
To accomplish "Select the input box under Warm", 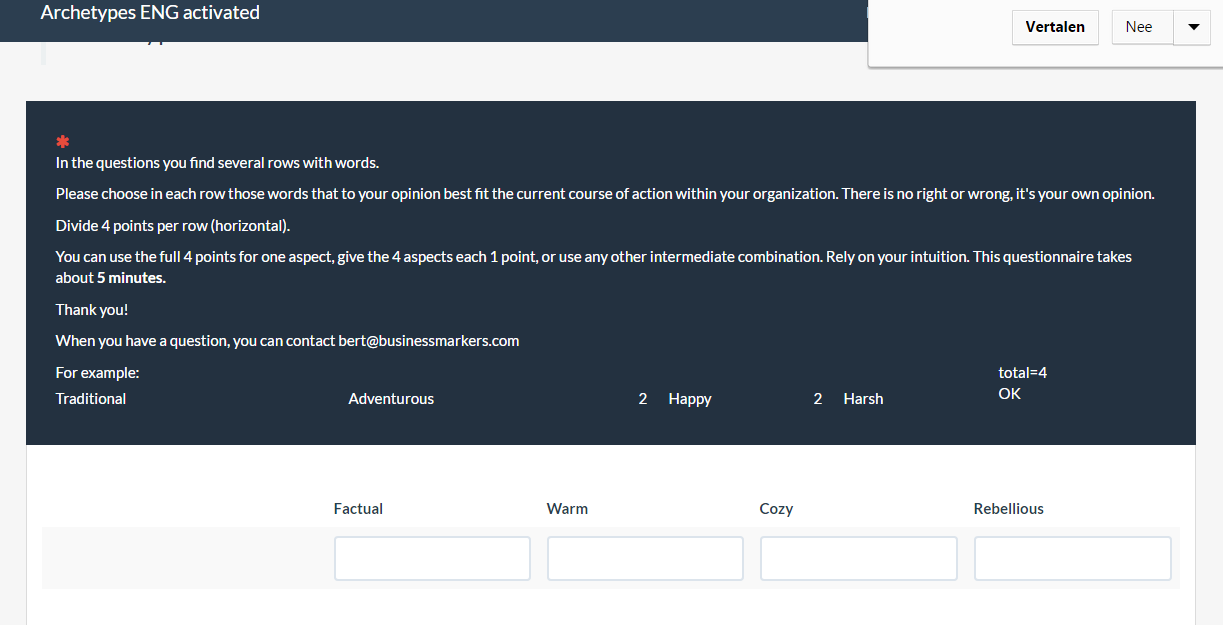I will pos(645,558).
